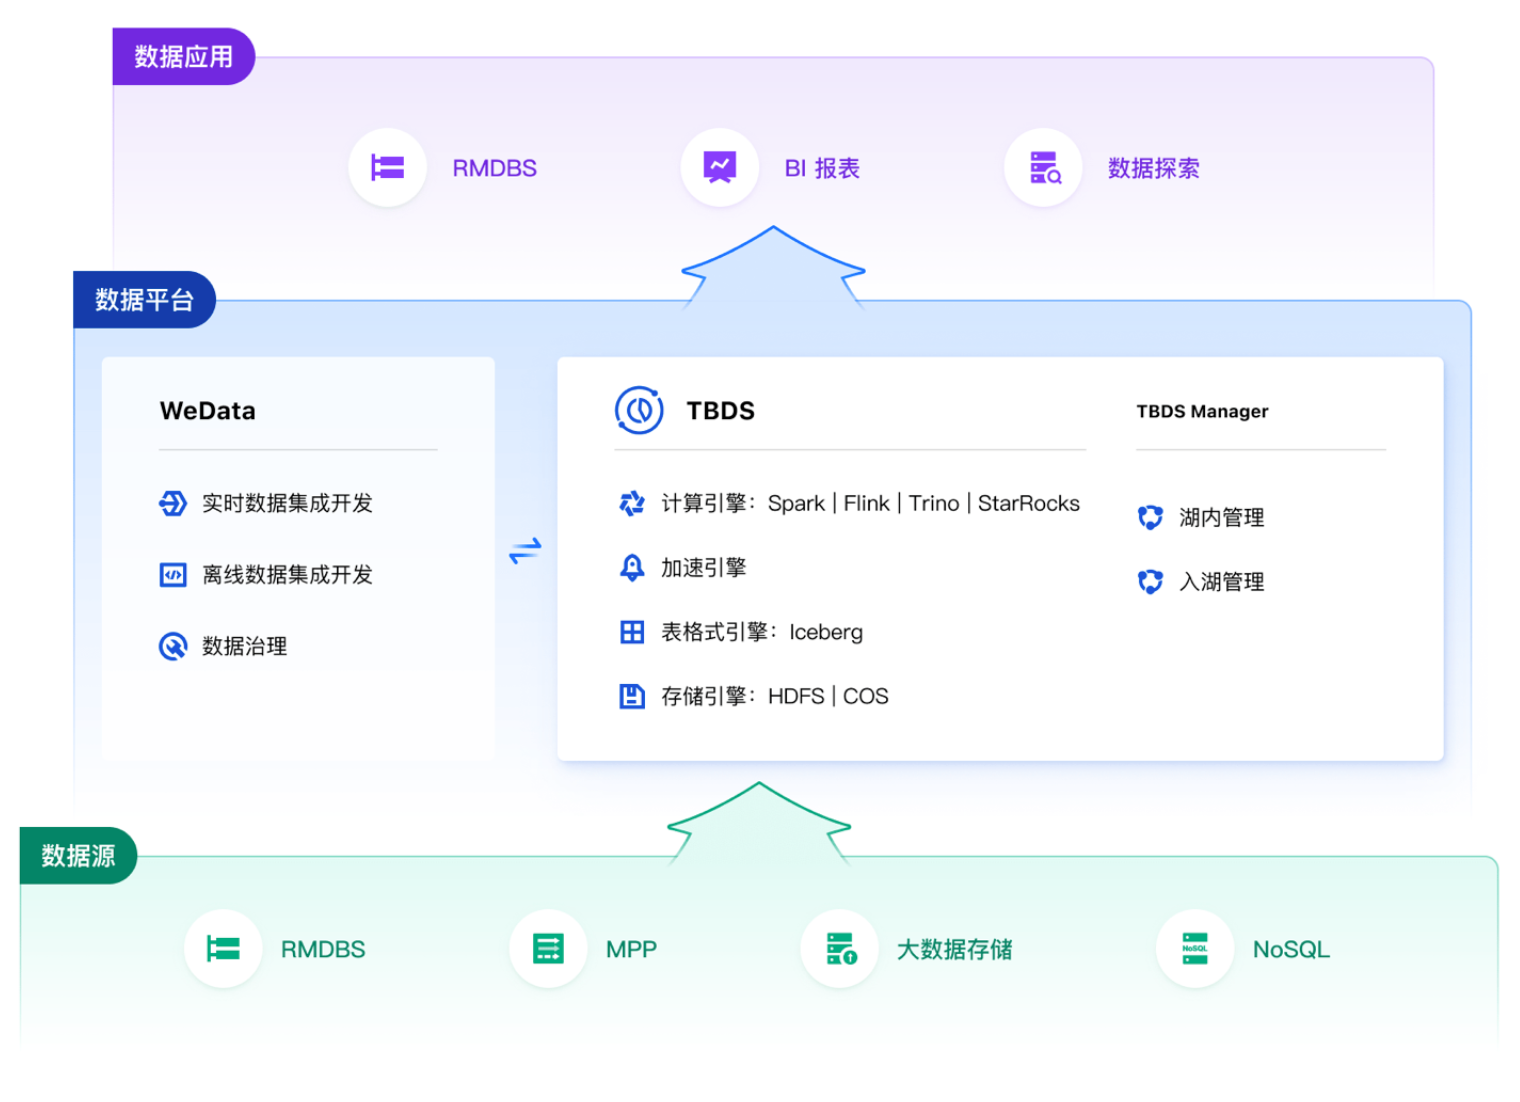The width and height of the screenshot is (1520, 1102).
Task: Click the green RMDBS icon in 数据源
Action: pyautogui.click(x=223, y=948)
